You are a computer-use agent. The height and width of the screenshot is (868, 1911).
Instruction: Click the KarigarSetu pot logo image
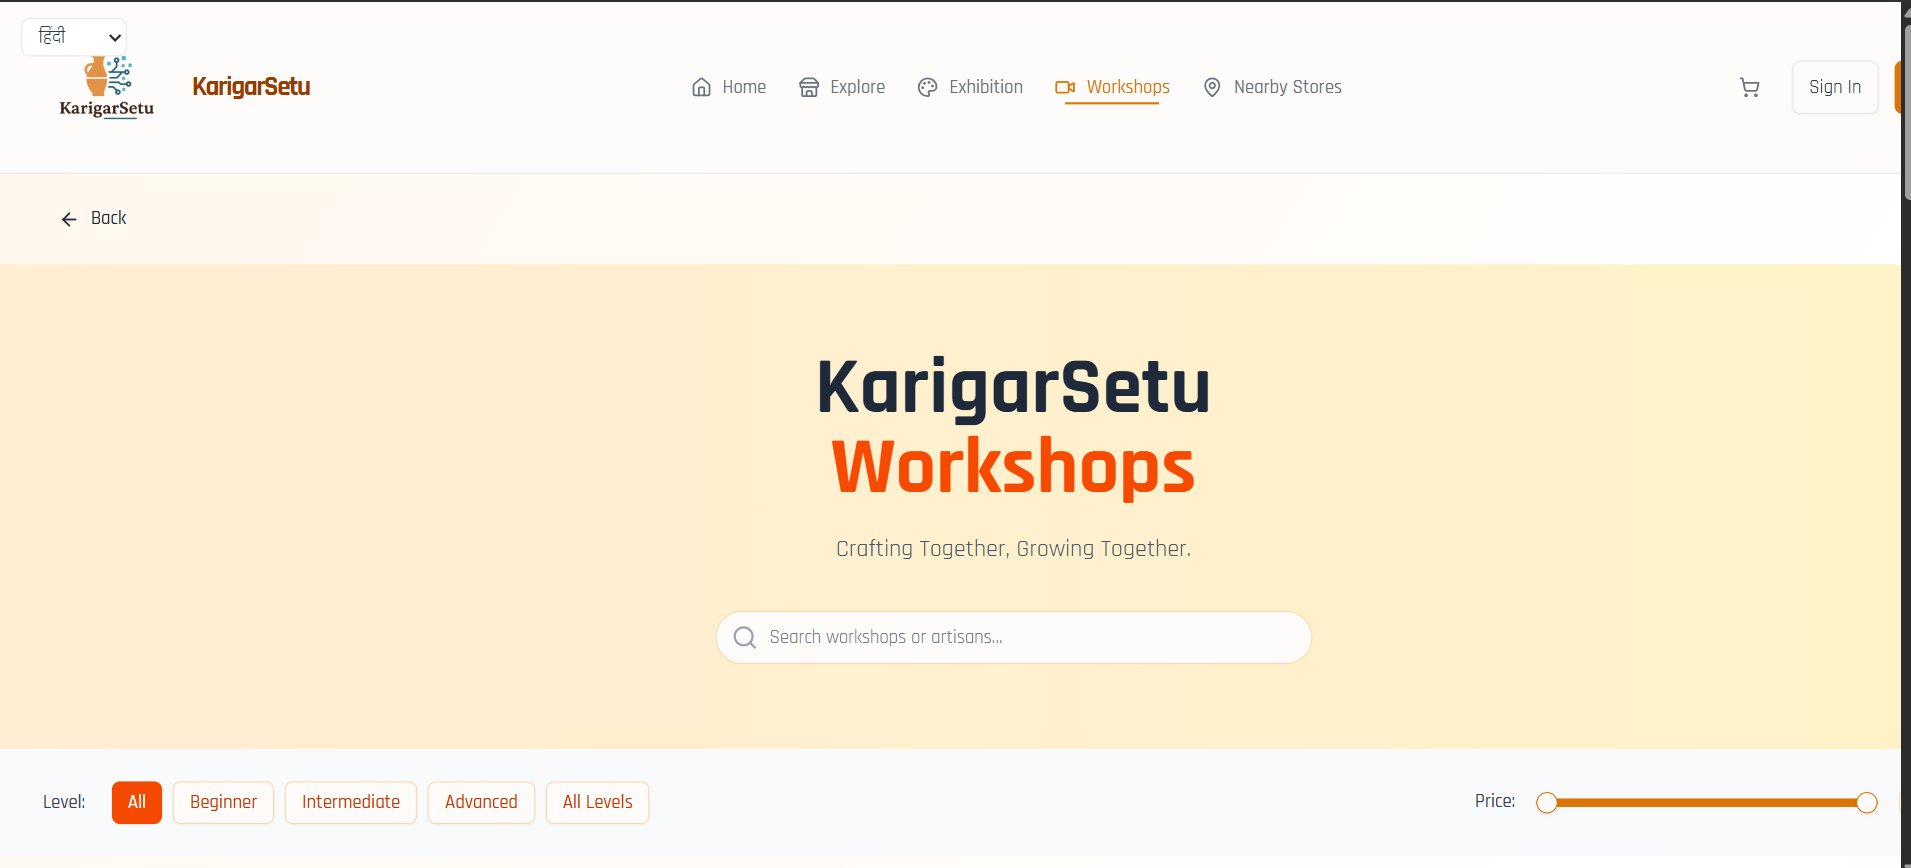[x=107, y=88]
